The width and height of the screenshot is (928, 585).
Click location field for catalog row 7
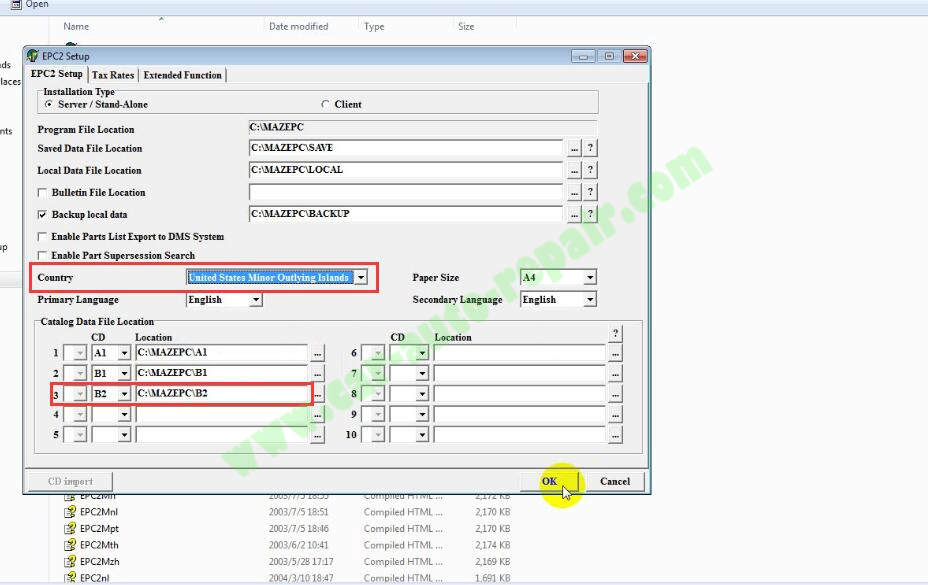coord(520,374)
